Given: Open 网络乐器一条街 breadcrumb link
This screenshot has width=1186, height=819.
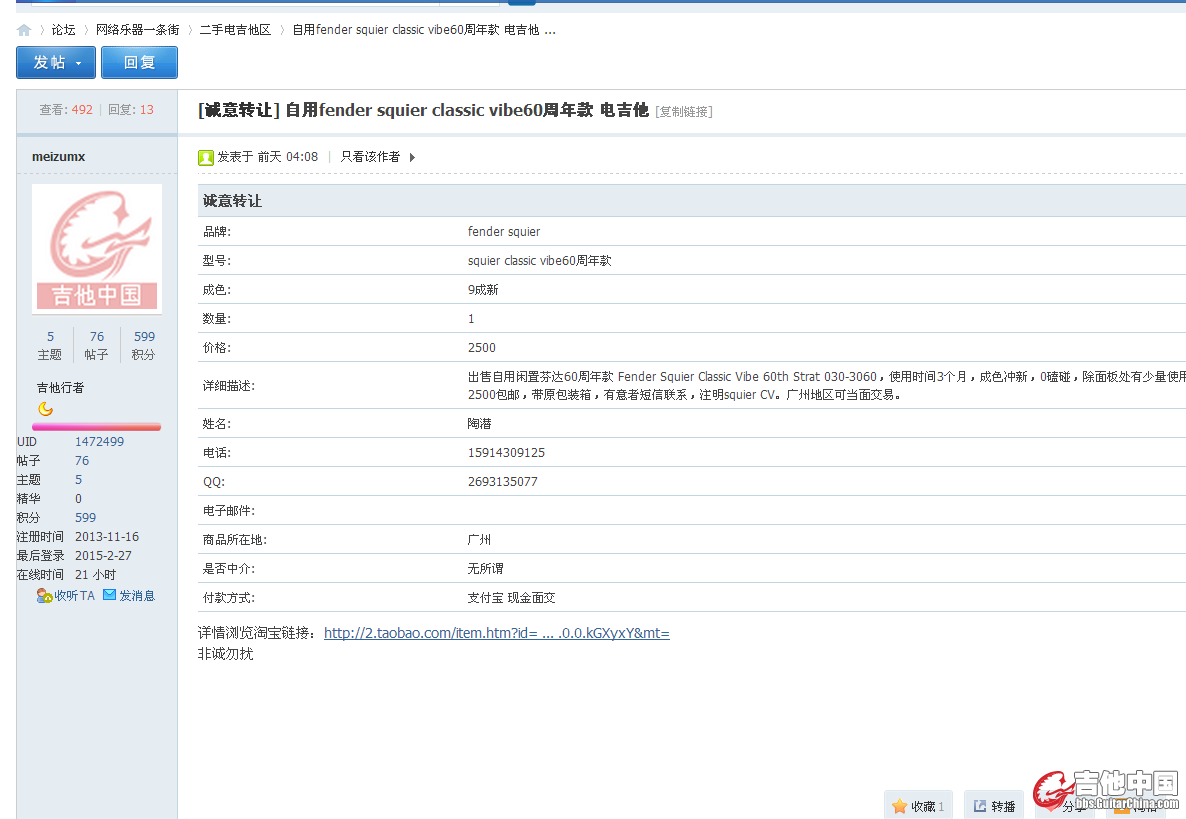Looking at the screenshot, I should tap(138, 30).
